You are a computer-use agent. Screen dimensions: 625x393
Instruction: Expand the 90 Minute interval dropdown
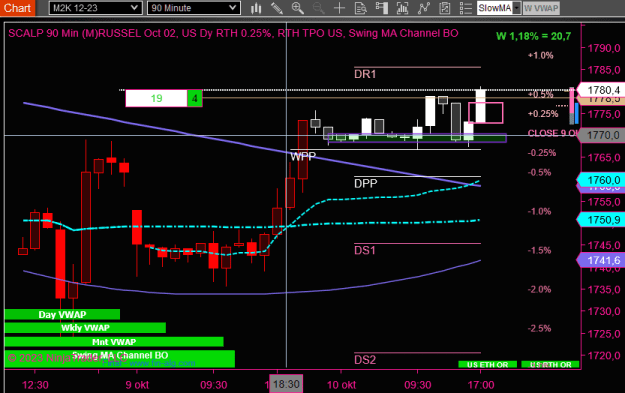[194, 8]
